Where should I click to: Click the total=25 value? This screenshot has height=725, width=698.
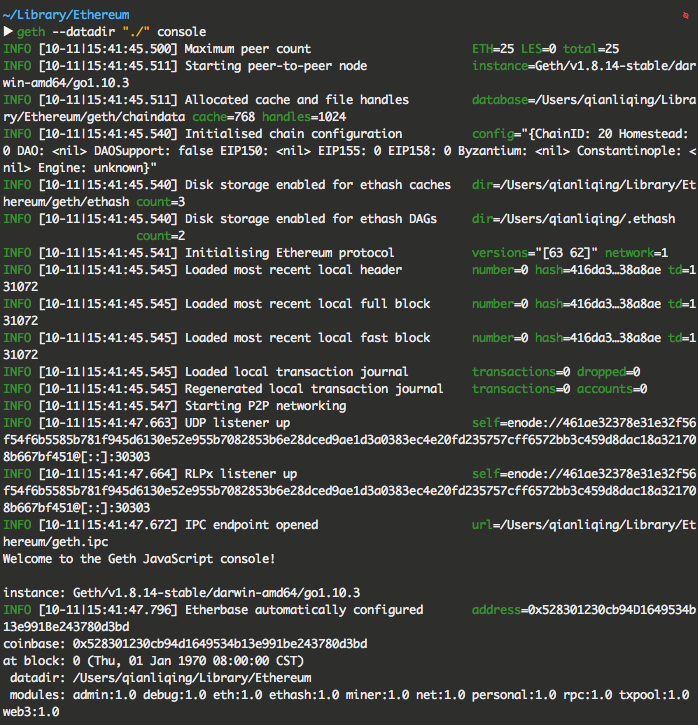pos(591,49)
